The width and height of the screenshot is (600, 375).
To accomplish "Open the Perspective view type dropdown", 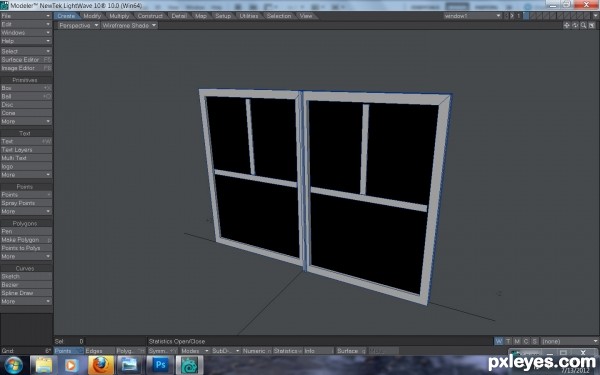I will tap(78, 25).
